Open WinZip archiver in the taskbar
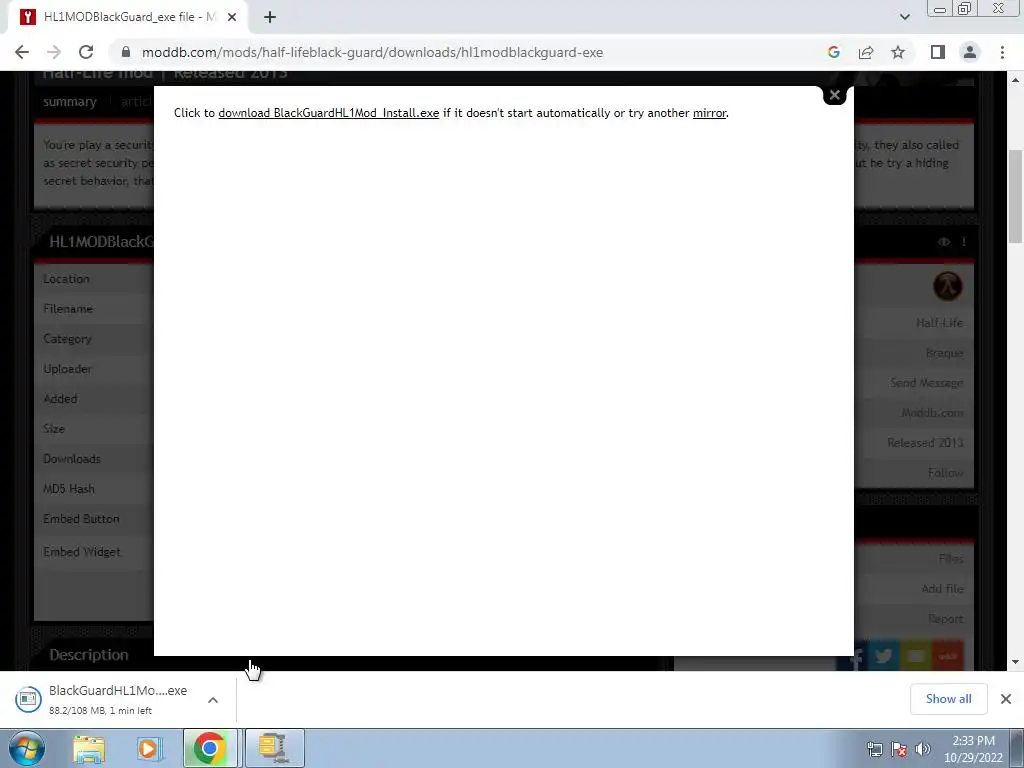 (274, 748)
